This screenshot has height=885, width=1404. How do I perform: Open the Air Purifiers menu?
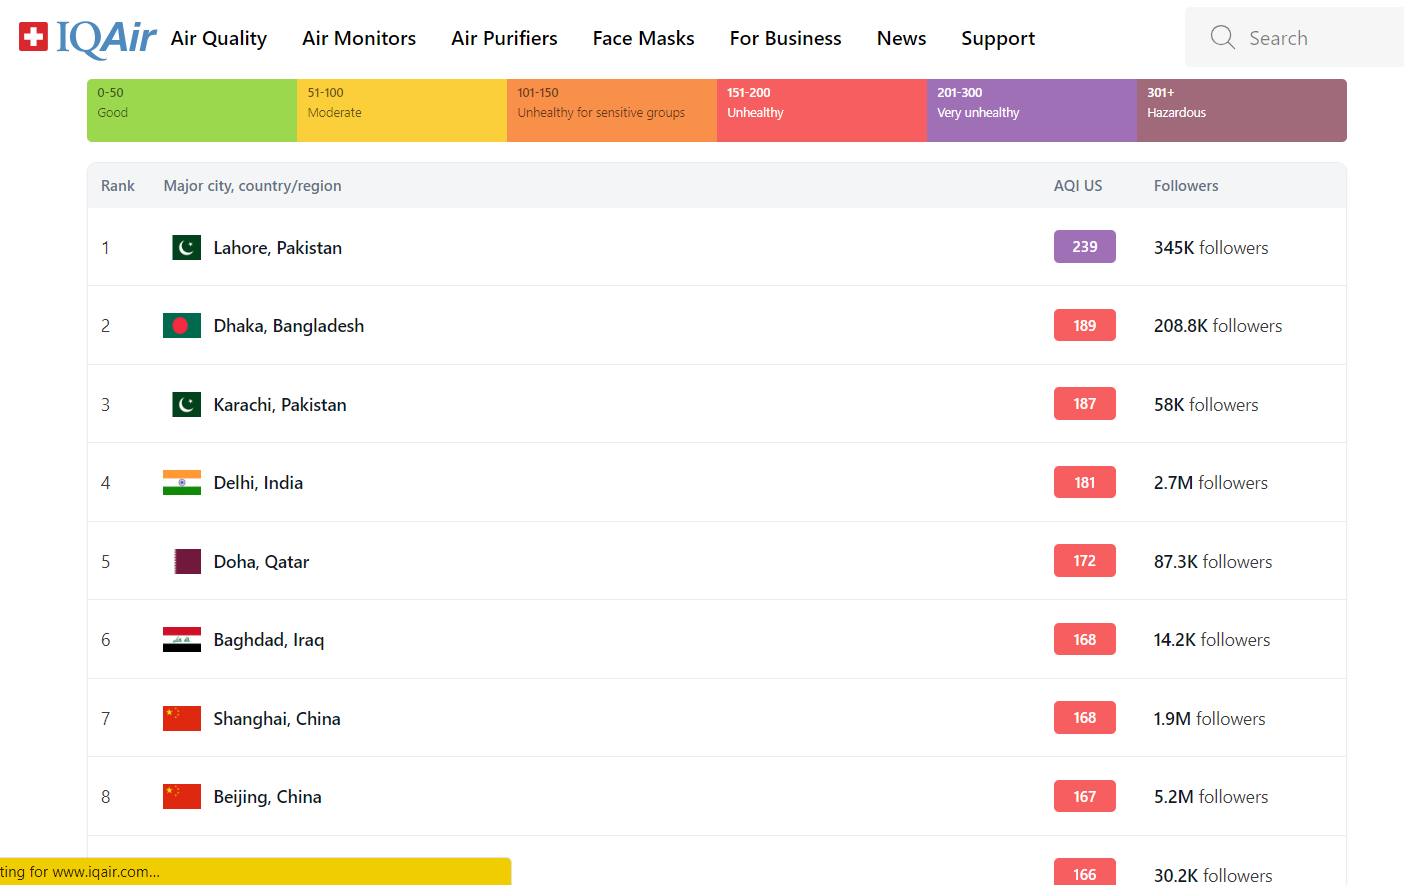click(x=504, y=38)
